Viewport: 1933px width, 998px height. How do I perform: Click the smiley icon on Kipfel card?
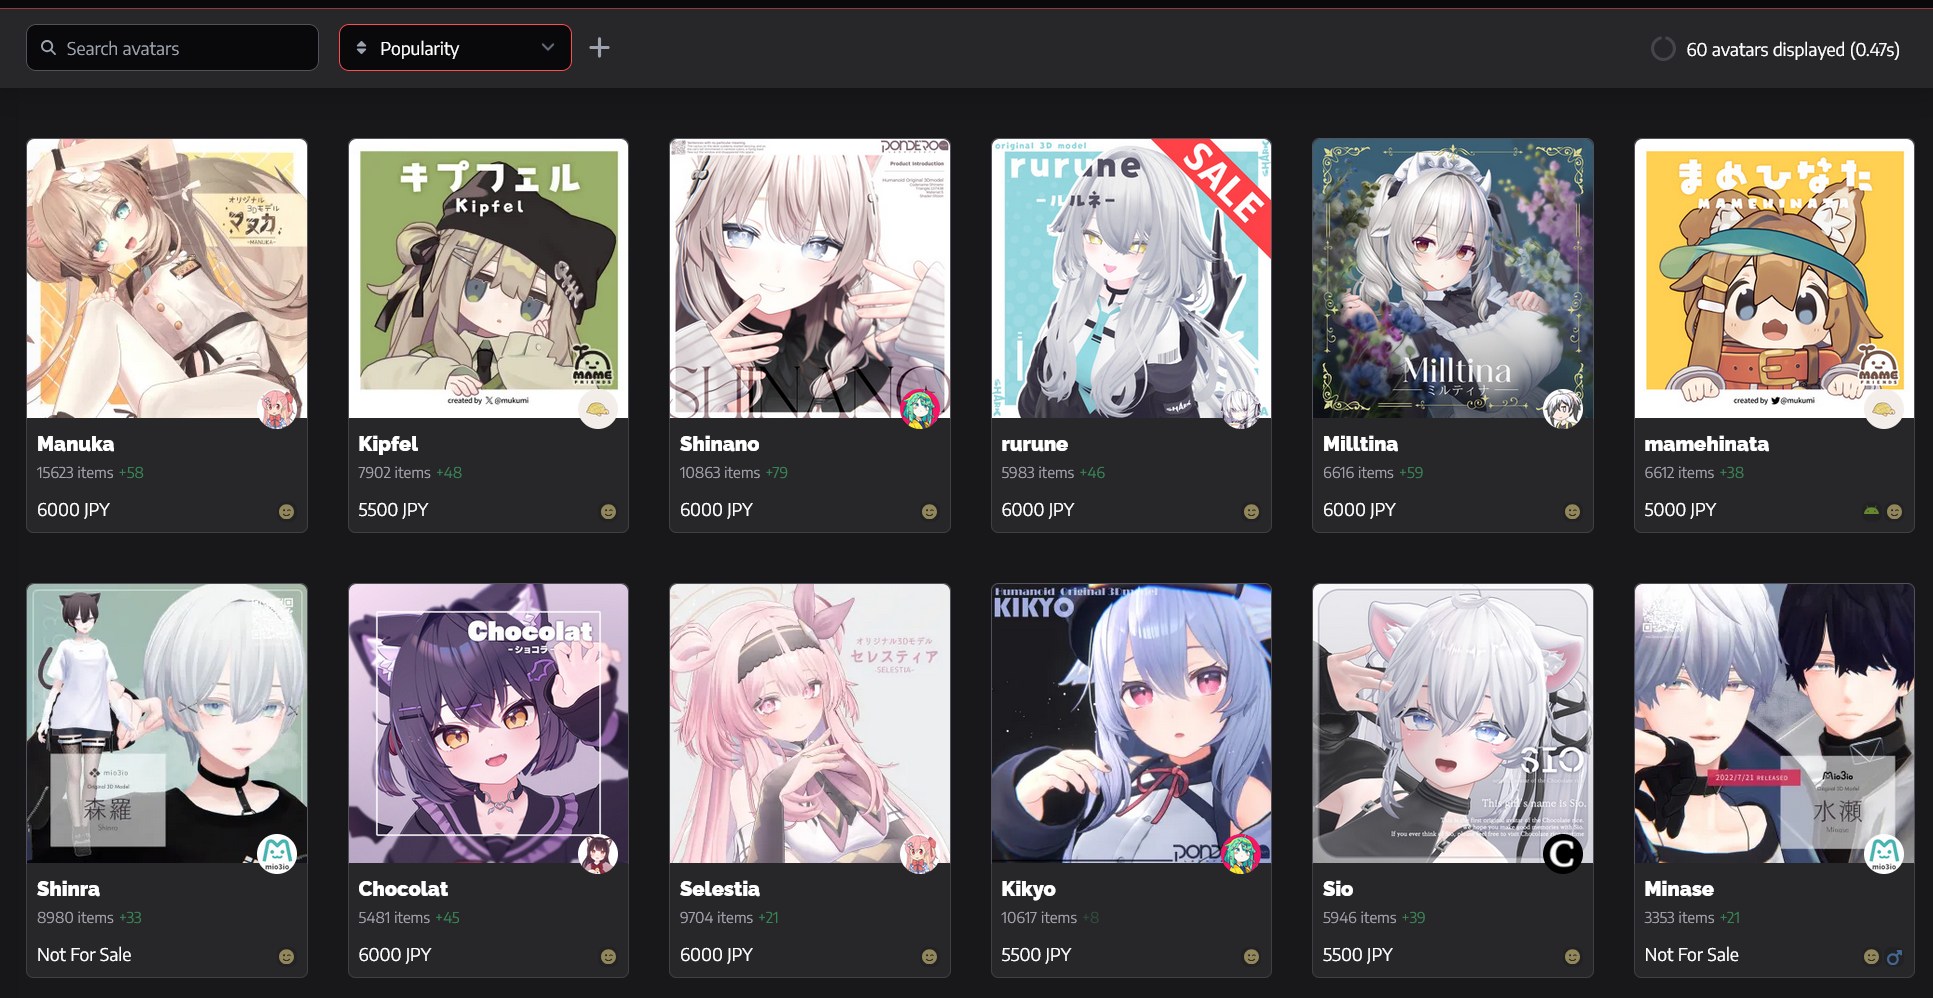click(x=608, y=512)
